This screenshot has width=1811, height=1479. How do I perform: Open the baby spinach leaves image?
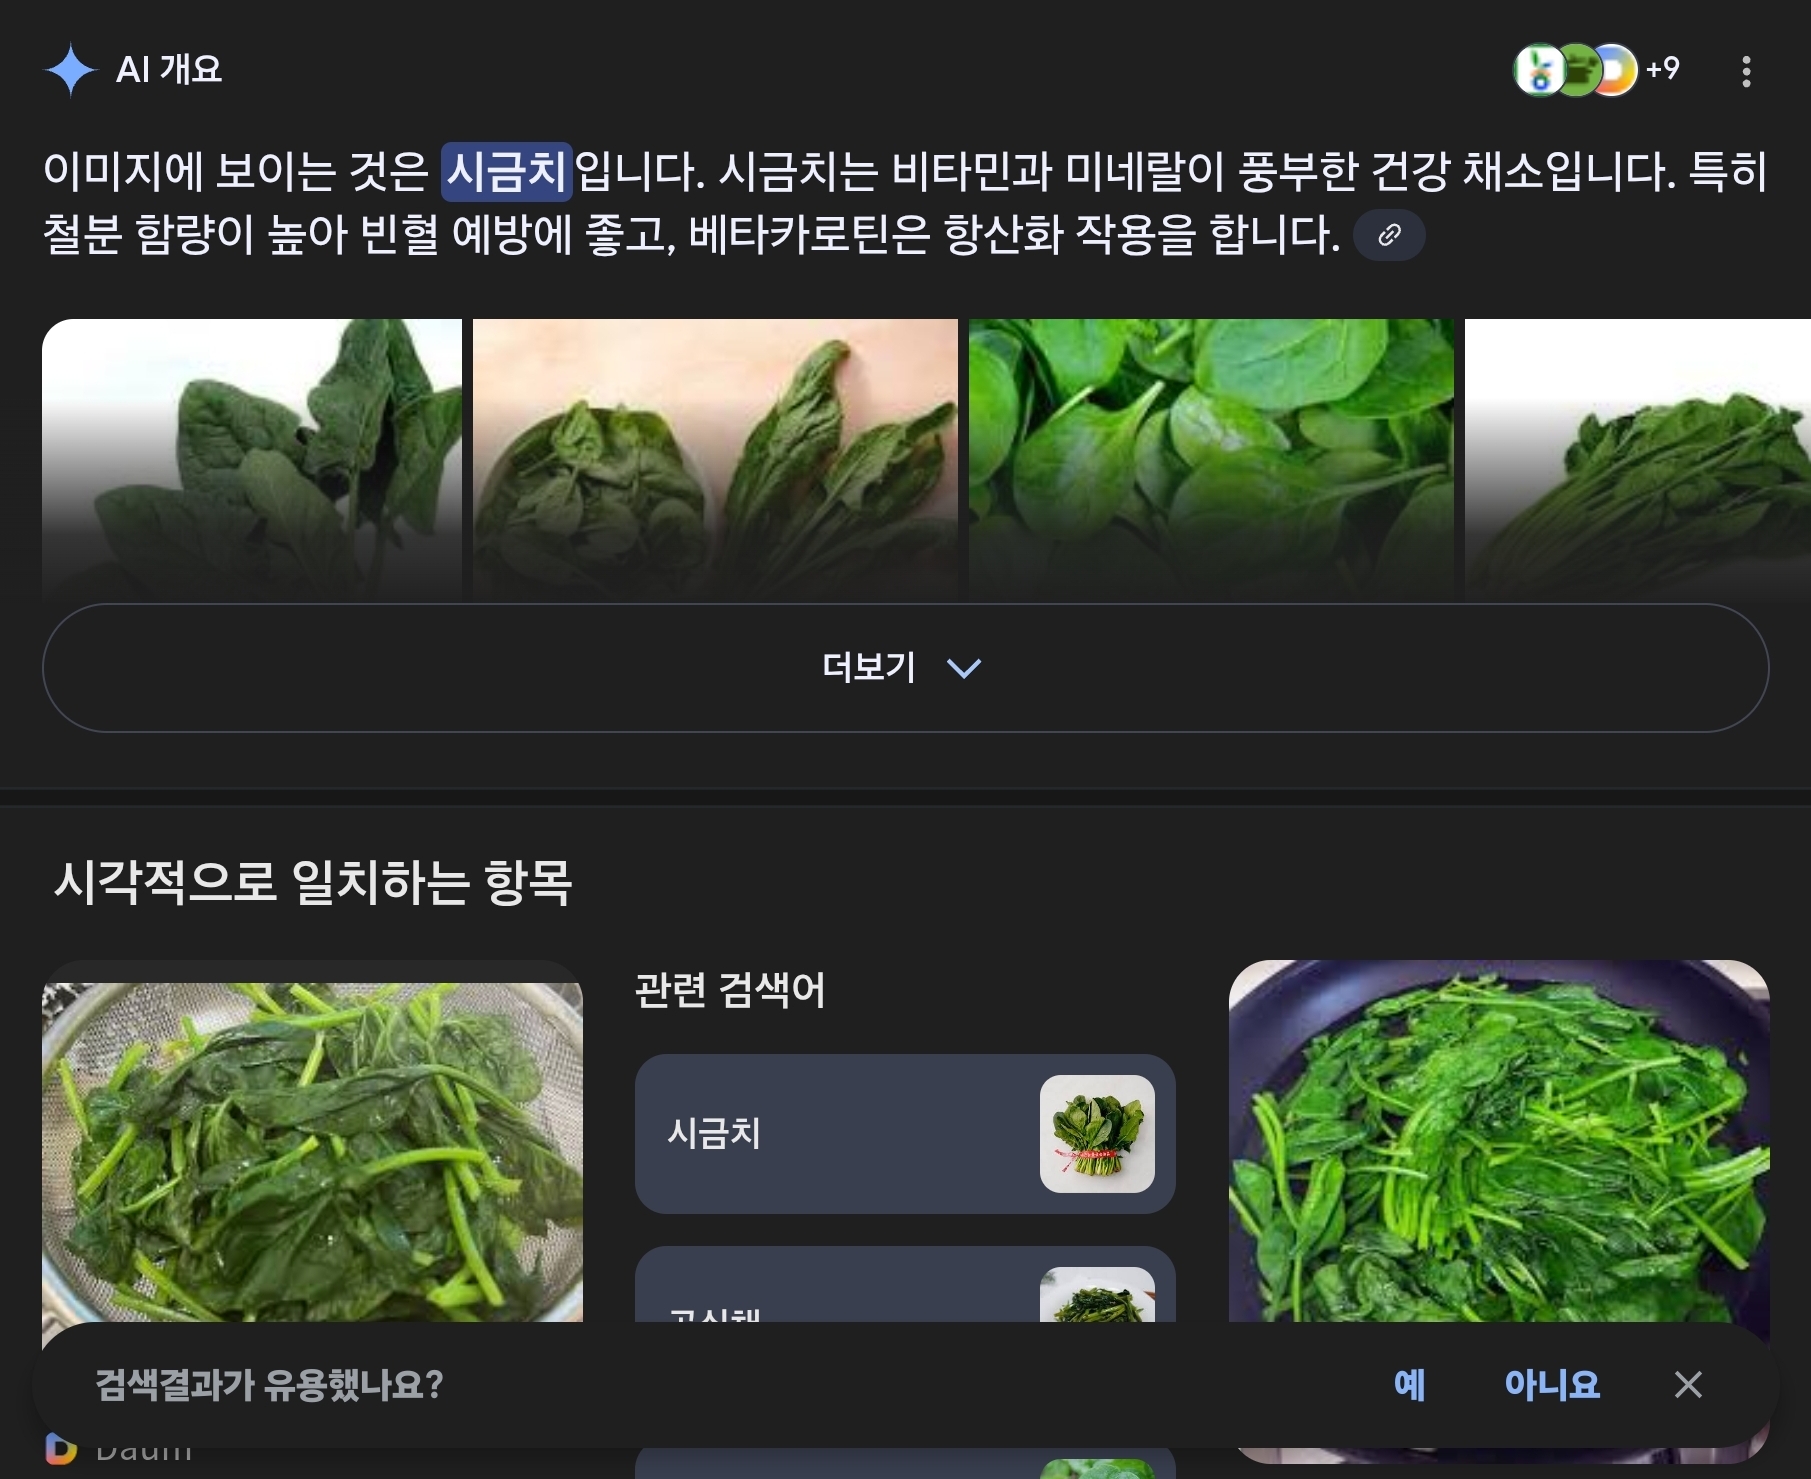coord(1211,460)
